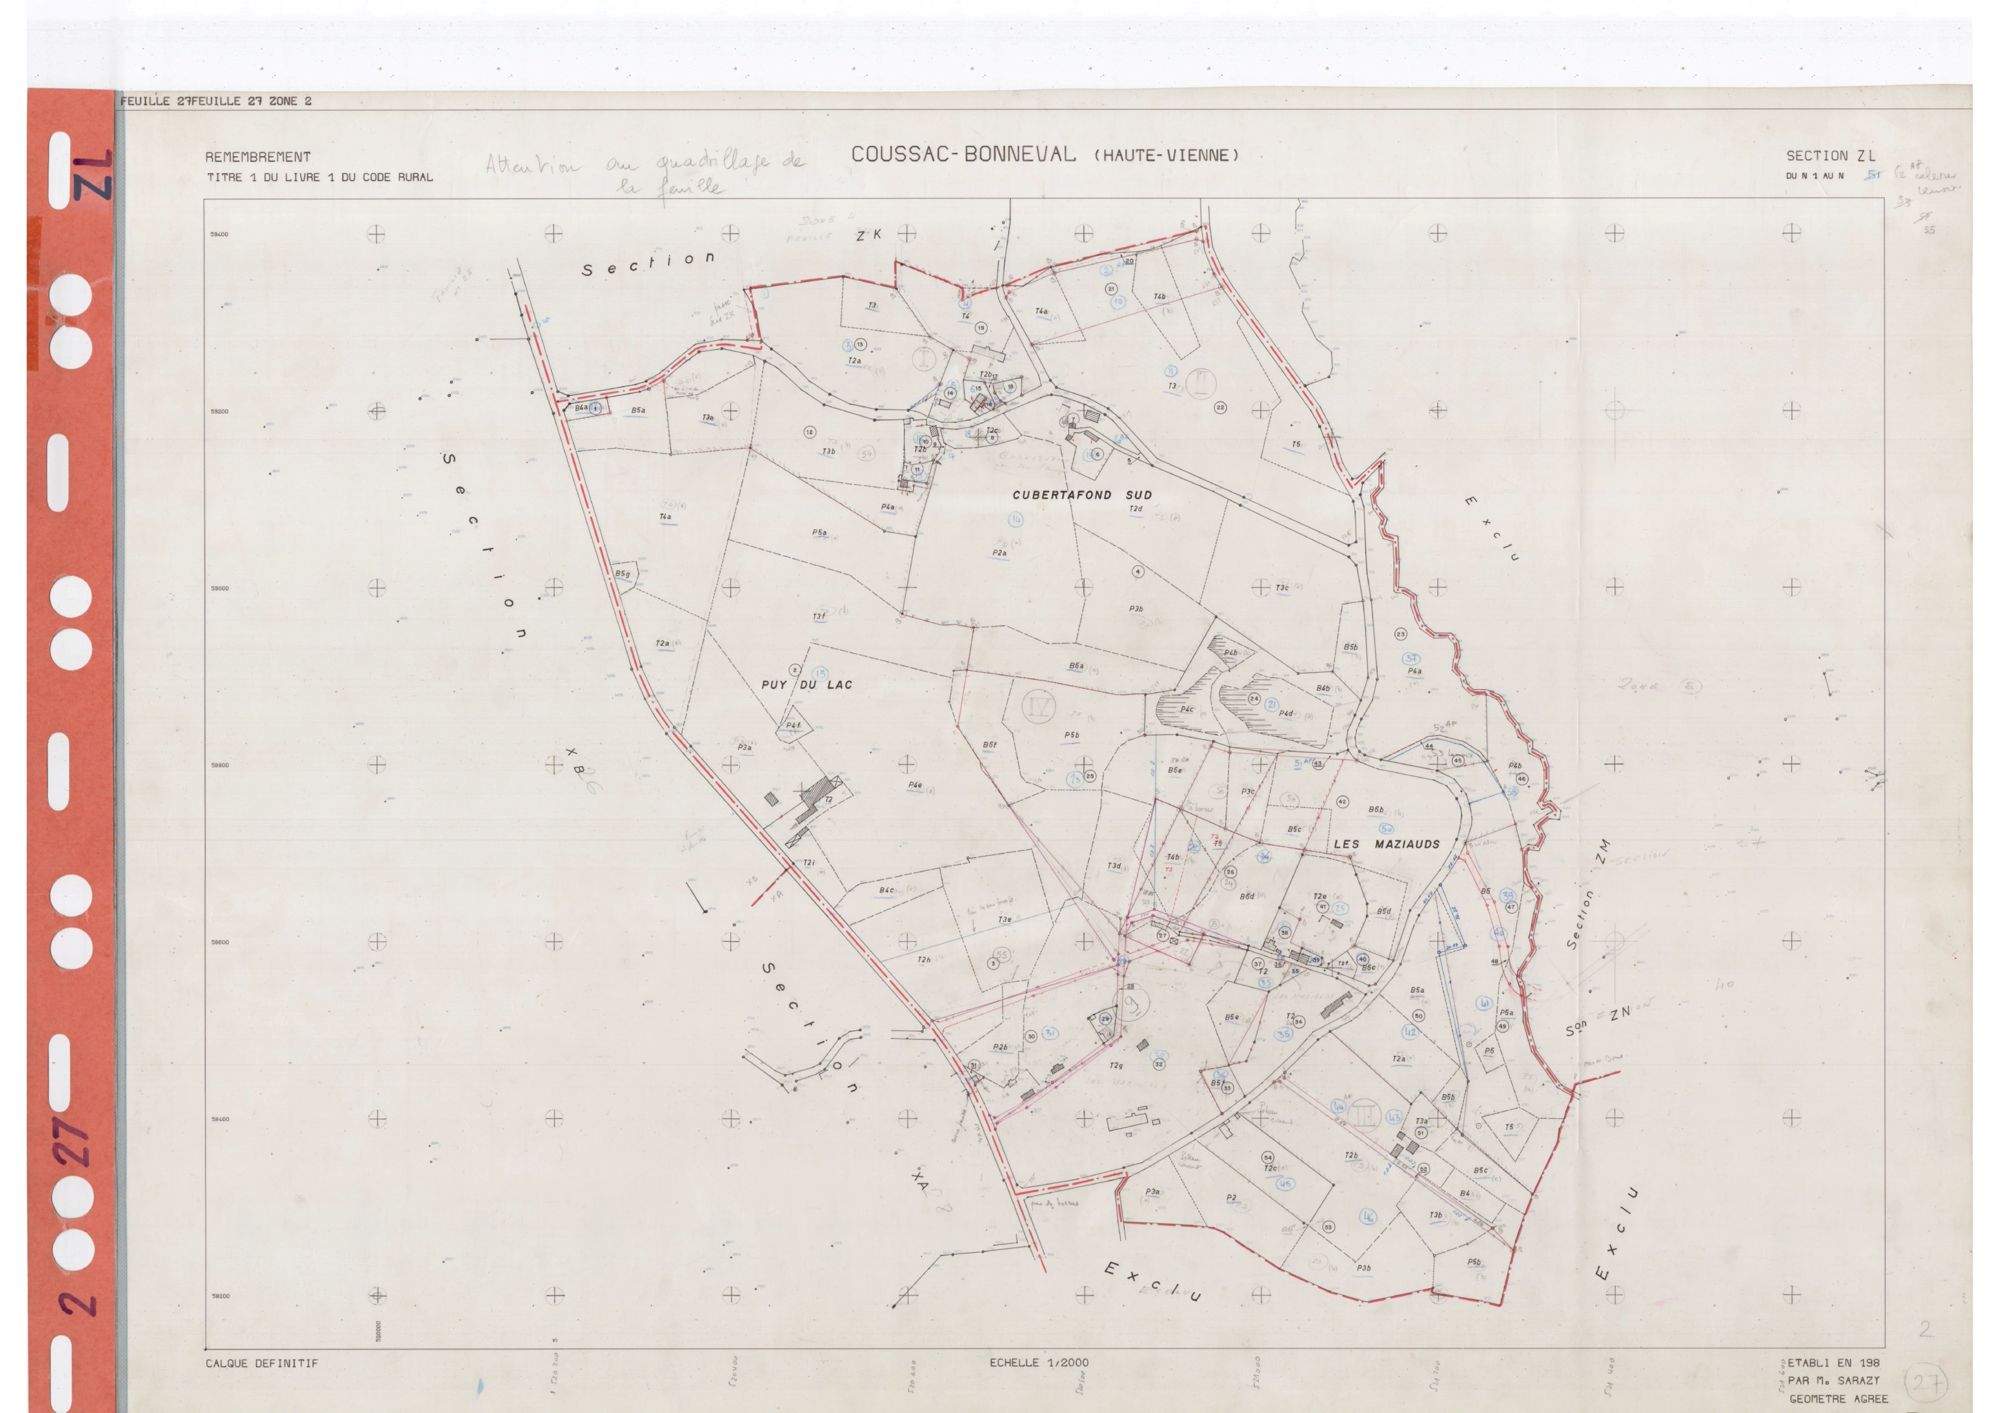Viewport: 2000px width, 1413px height.
Task: Click parcel label P4d in the hatched area
Action: point(1286,713)
